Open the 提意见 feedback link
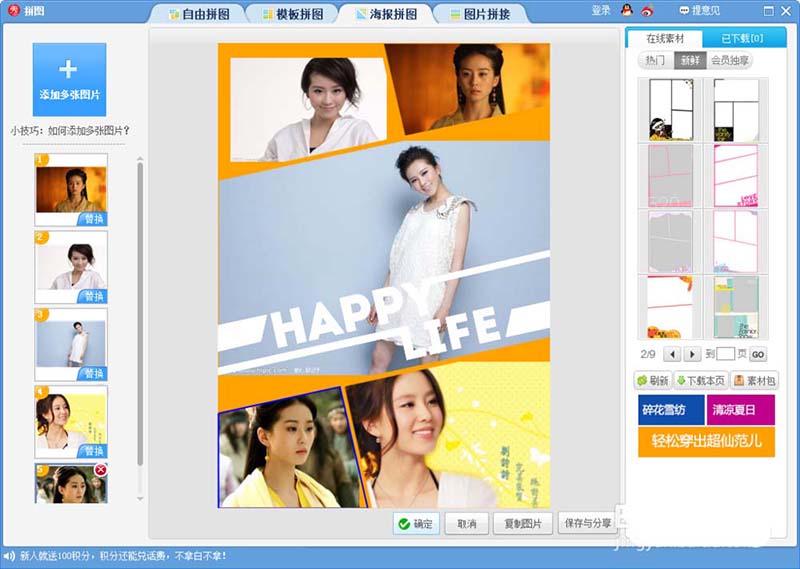The image size is (800, 569). (x=700, y=10)
